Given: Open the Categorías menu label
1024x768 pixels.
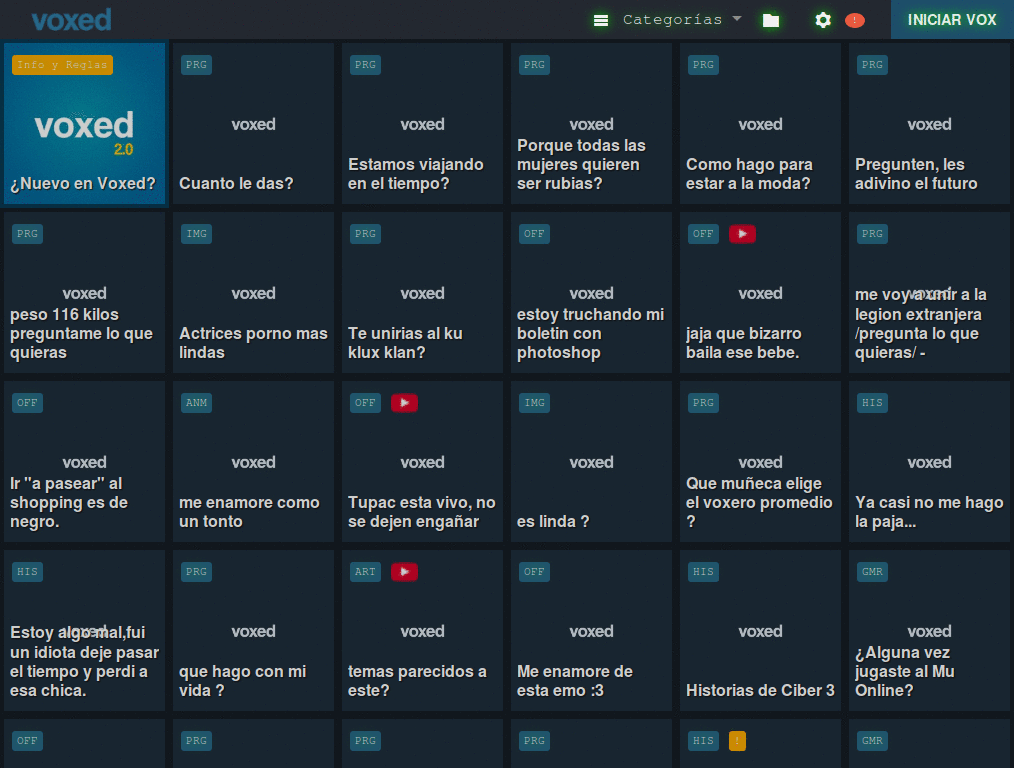Looking at the screenshot, I should 672,20.
